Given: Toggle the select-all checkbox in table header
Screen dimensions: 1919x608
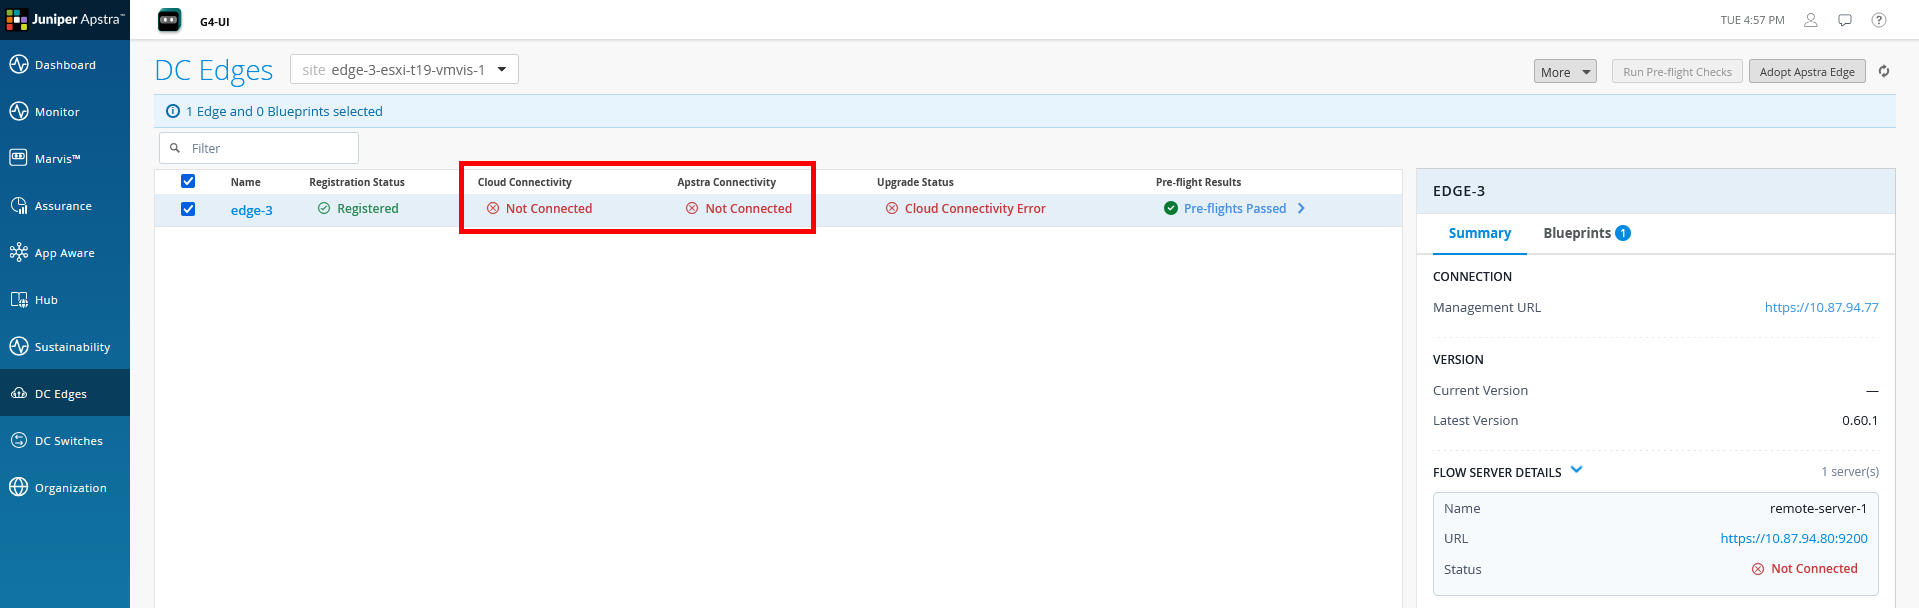Looking at the screenshot, I should click(x=188, y=181).
